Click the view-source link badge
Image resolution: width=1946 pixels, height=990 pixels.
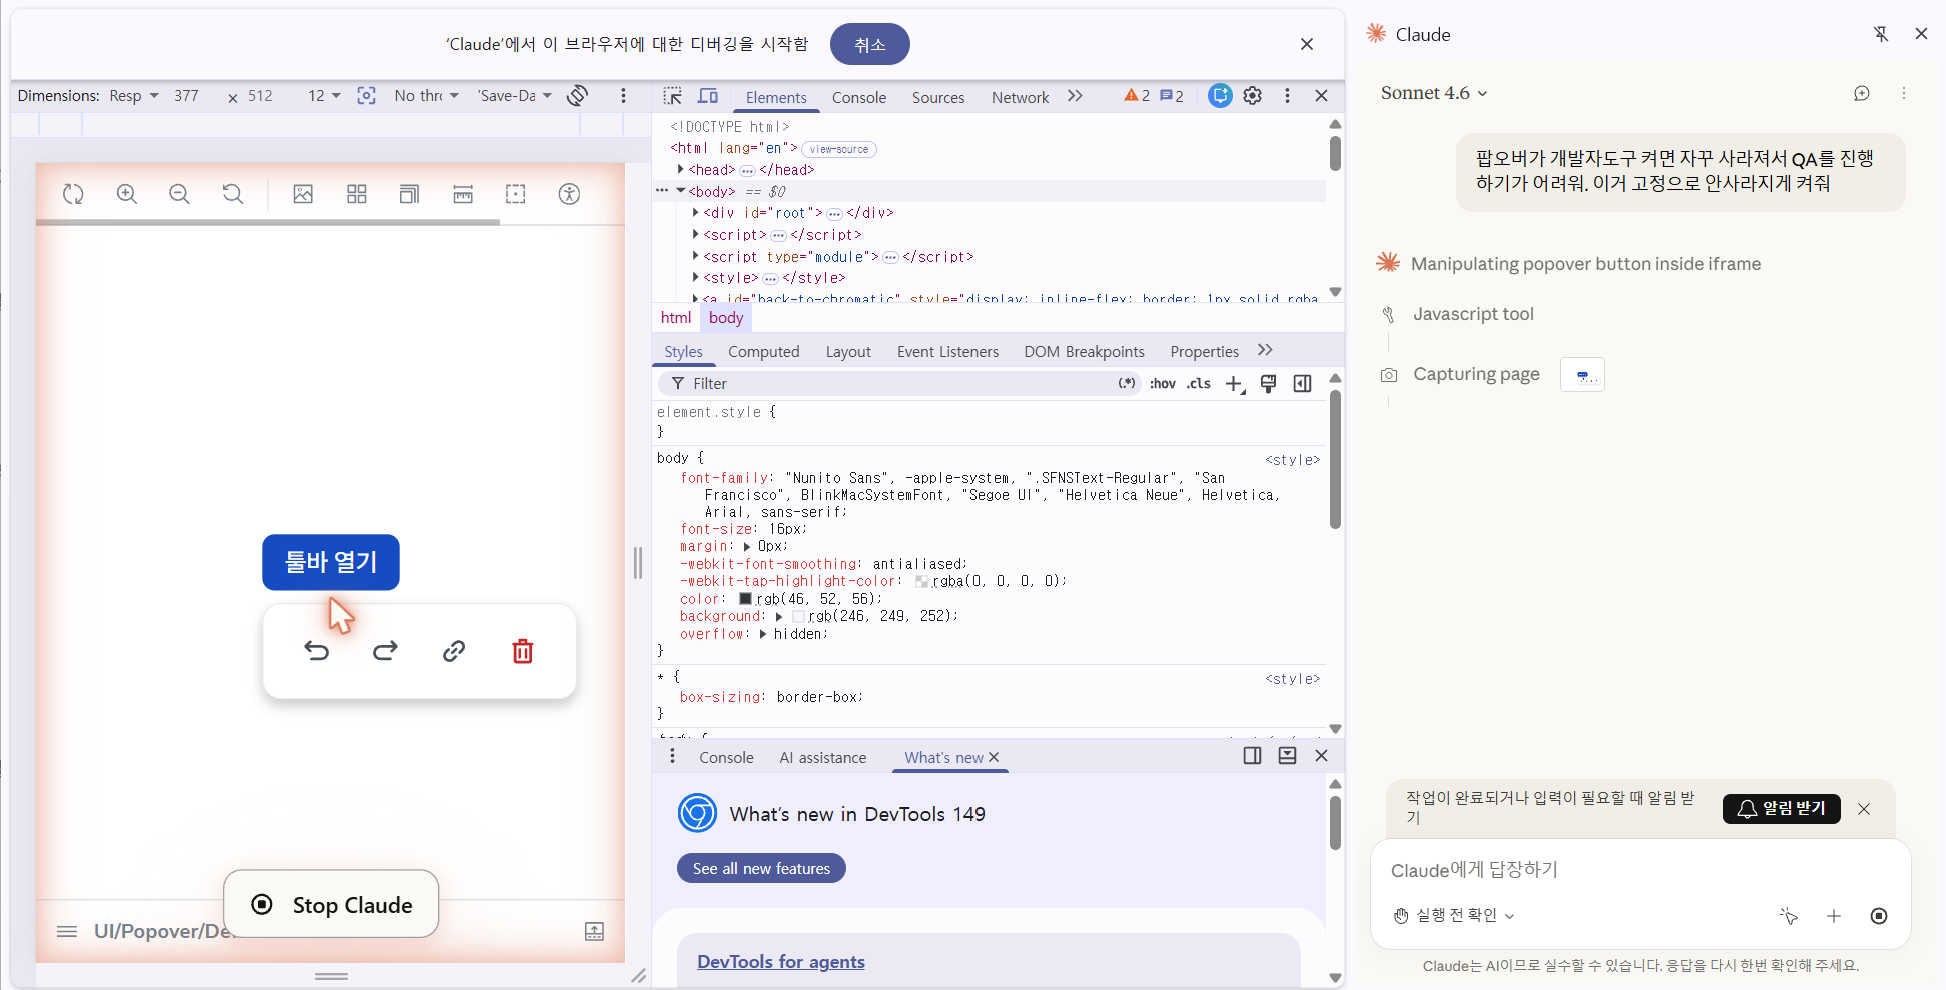point(839,149)
